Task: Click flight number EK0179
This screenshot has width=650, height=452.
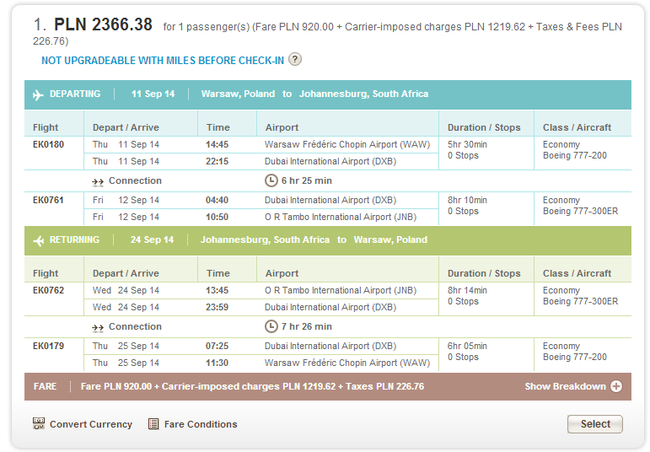Action: (x=49, y=346)
